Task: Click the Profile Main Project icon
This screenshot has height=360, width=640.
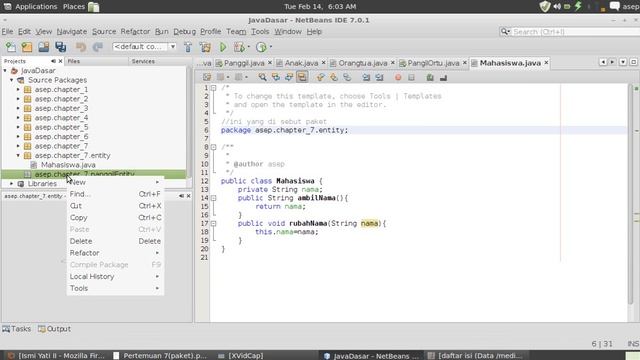Action: coord(261,47)
